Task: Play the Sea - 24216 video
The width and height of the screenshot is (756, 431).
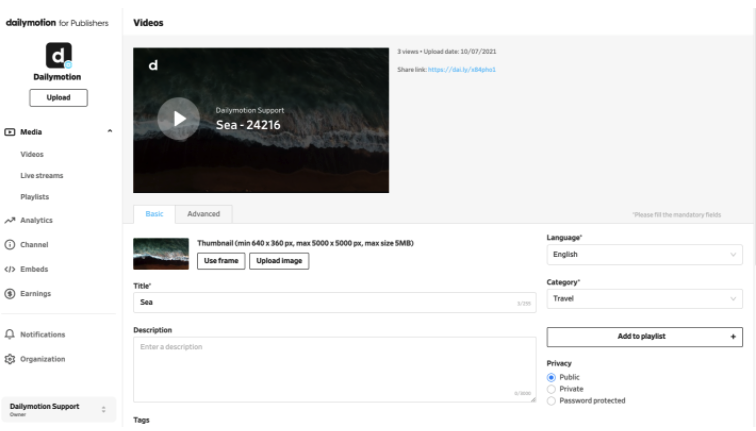Action: 178,119
